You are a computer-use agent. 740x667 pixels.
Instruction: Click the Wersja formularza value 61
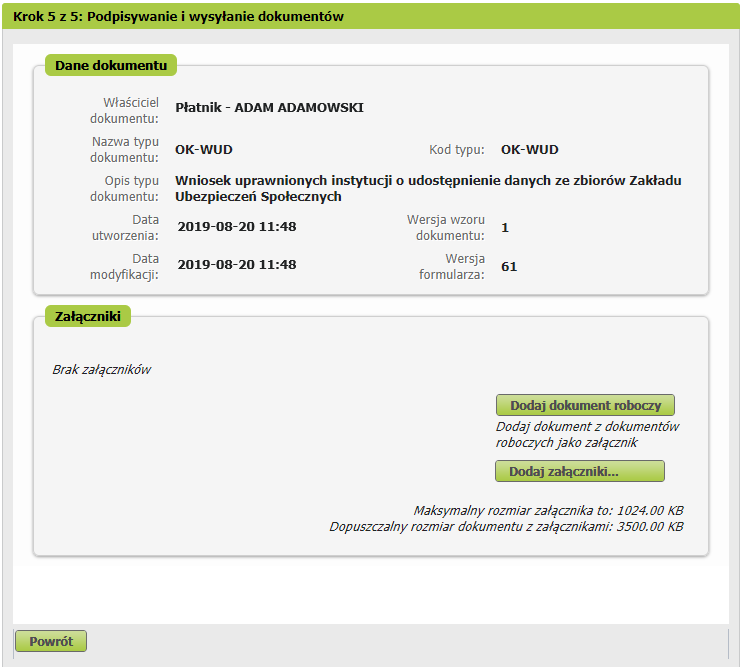click(x=509, y=266)
